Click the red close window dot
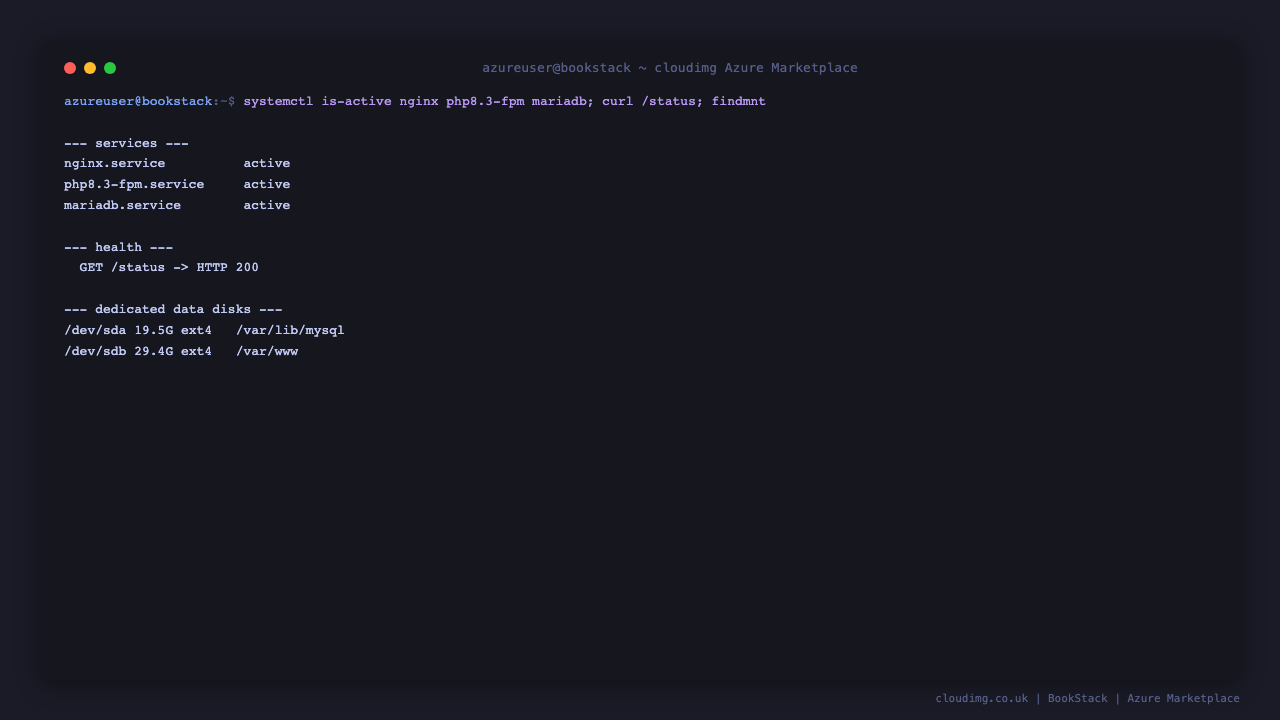The height and width of the screenshot is (720, 1280). coord(70,68)
